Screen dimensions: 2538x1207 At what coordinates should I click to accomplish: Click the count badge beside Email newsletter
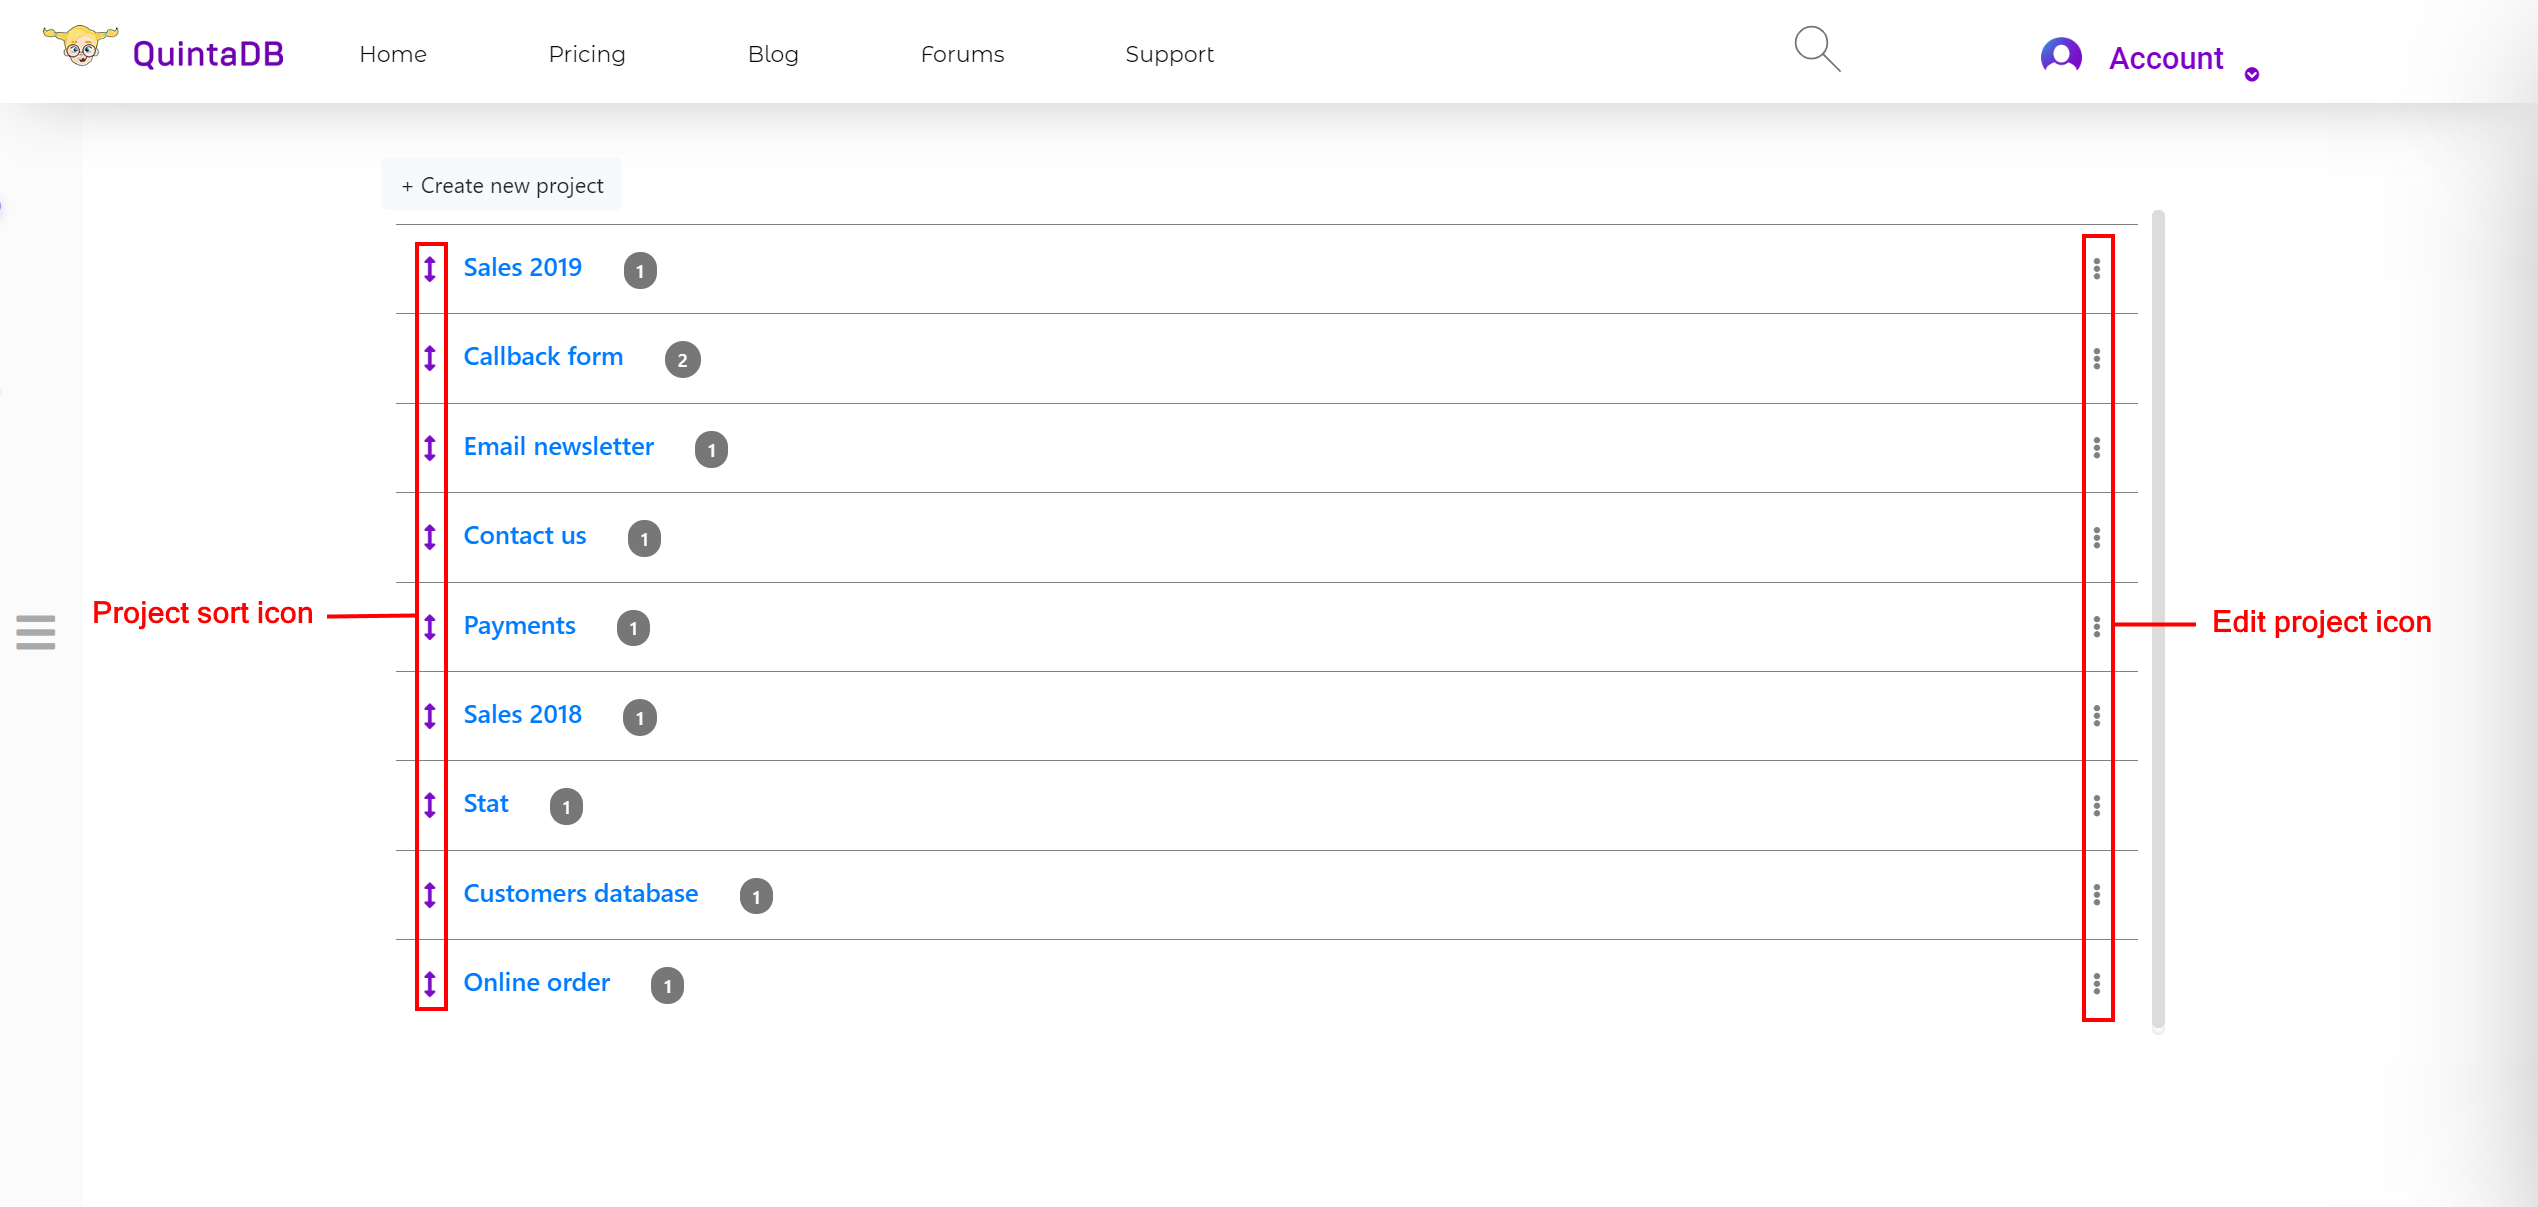pos(711,450)
